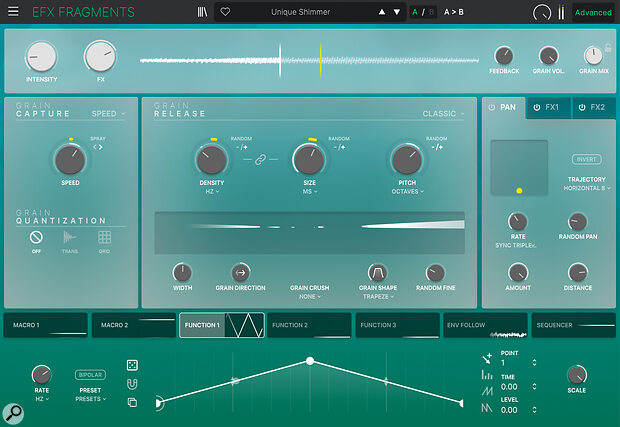620x427 pixels.
Task: Set quantization to Grid
Action: 104,241
